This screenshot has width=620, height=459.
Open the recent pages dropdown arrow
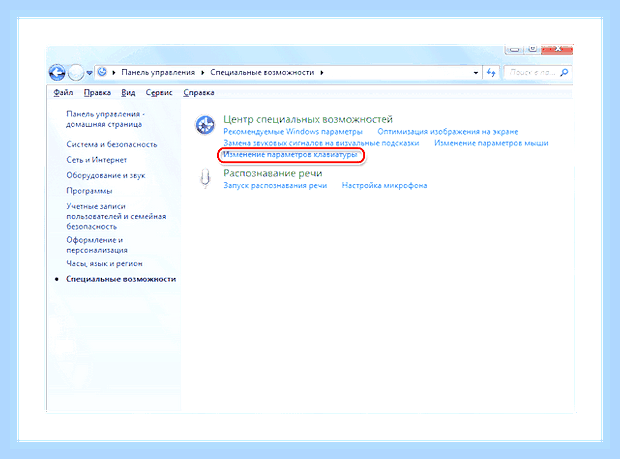click(x=89, y=73)
